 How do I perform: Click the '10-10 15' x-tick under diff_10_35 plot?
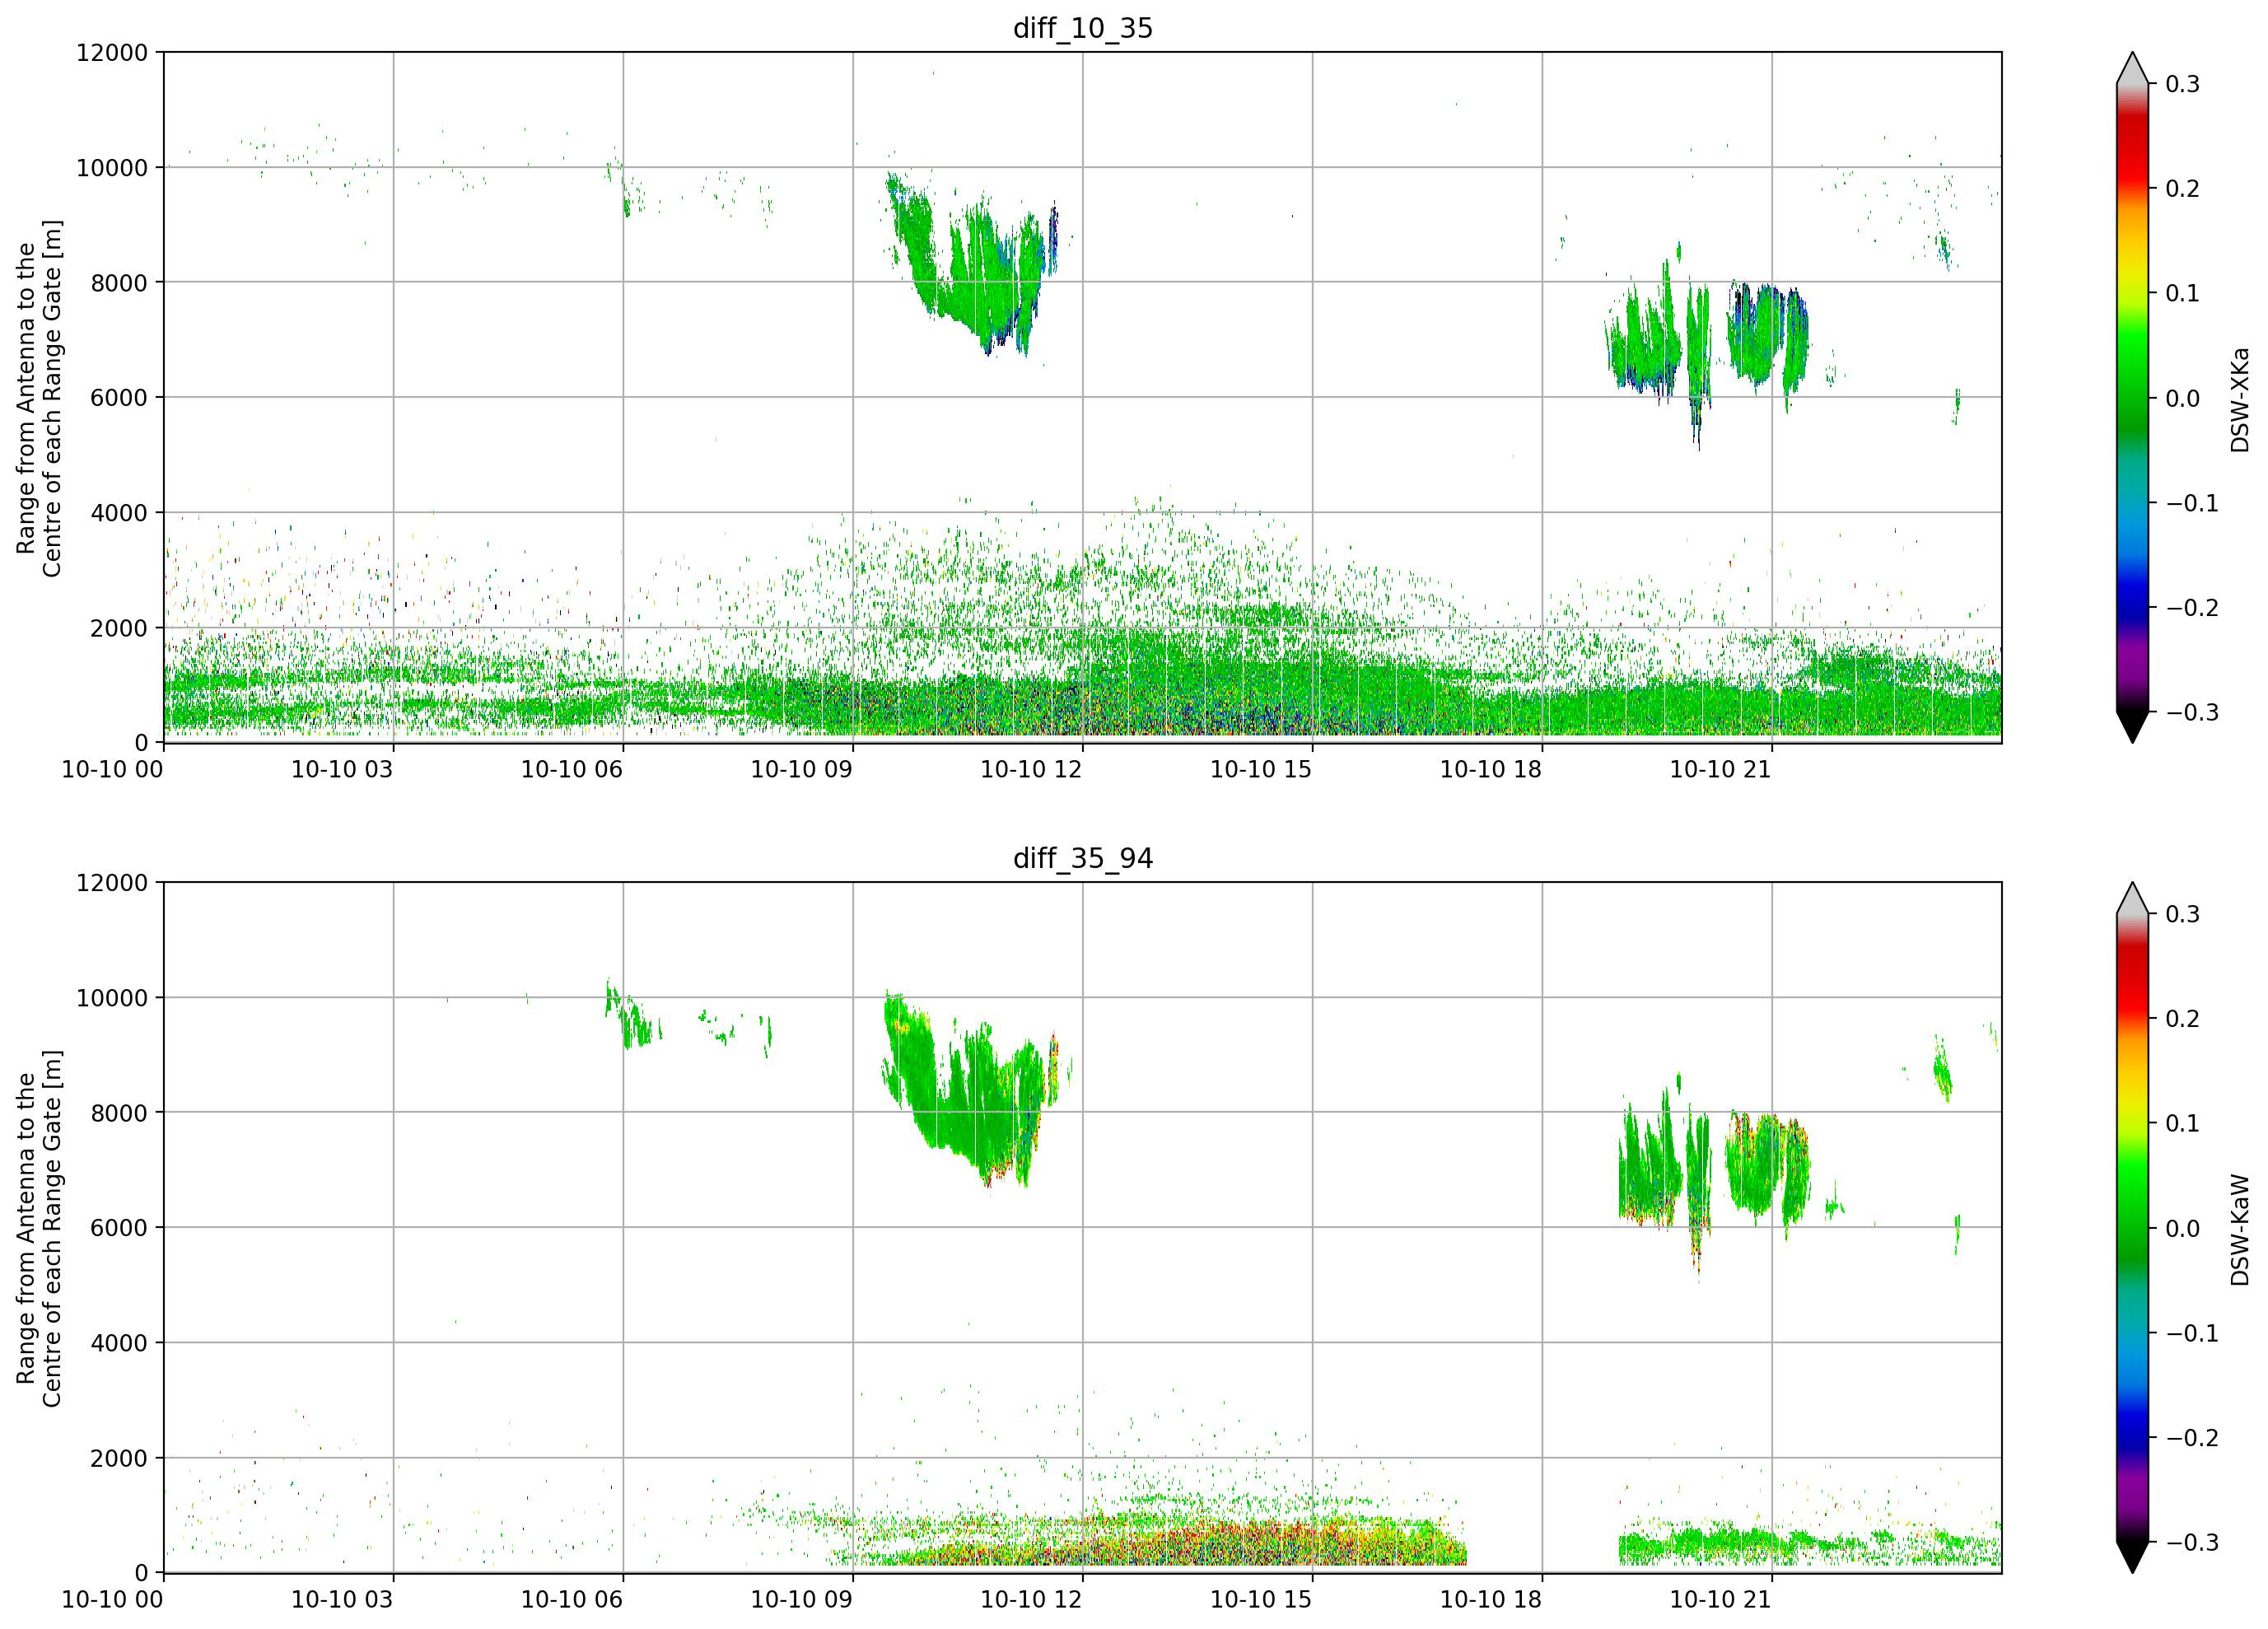coord(1261,769)
